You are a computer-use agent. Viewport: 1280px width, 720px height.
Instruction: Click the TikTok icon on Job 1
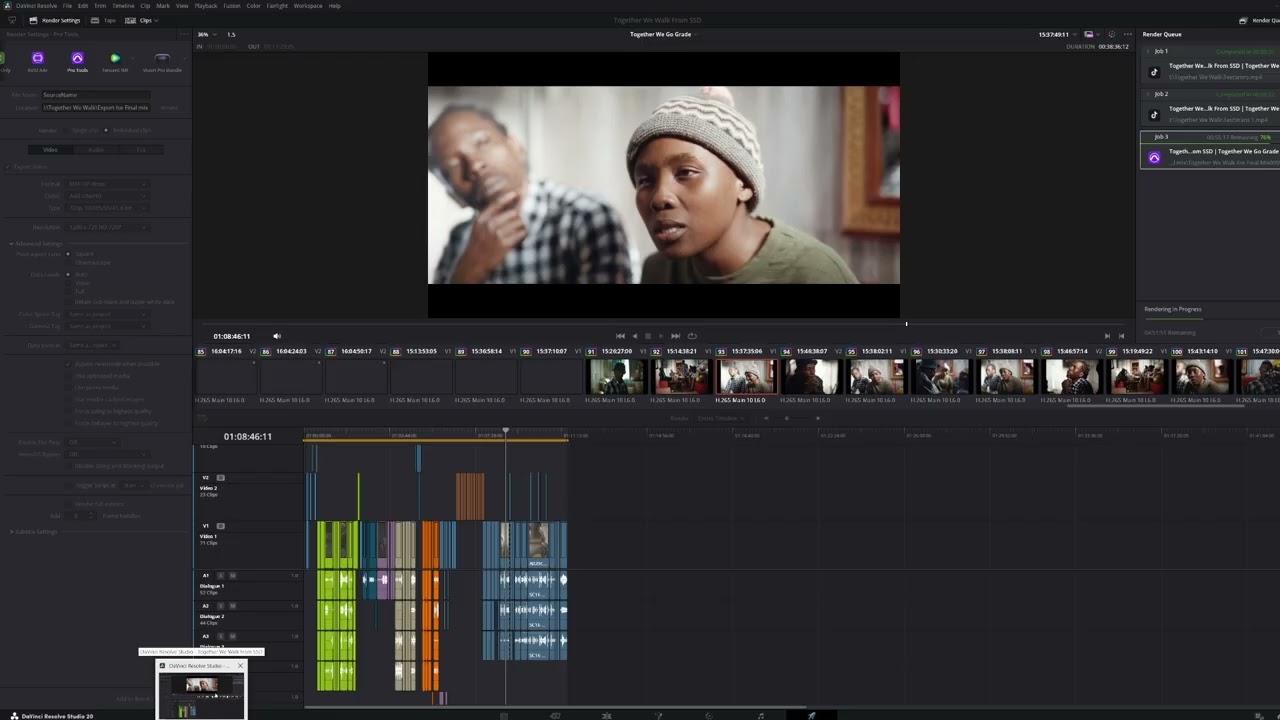point(1154,72)
